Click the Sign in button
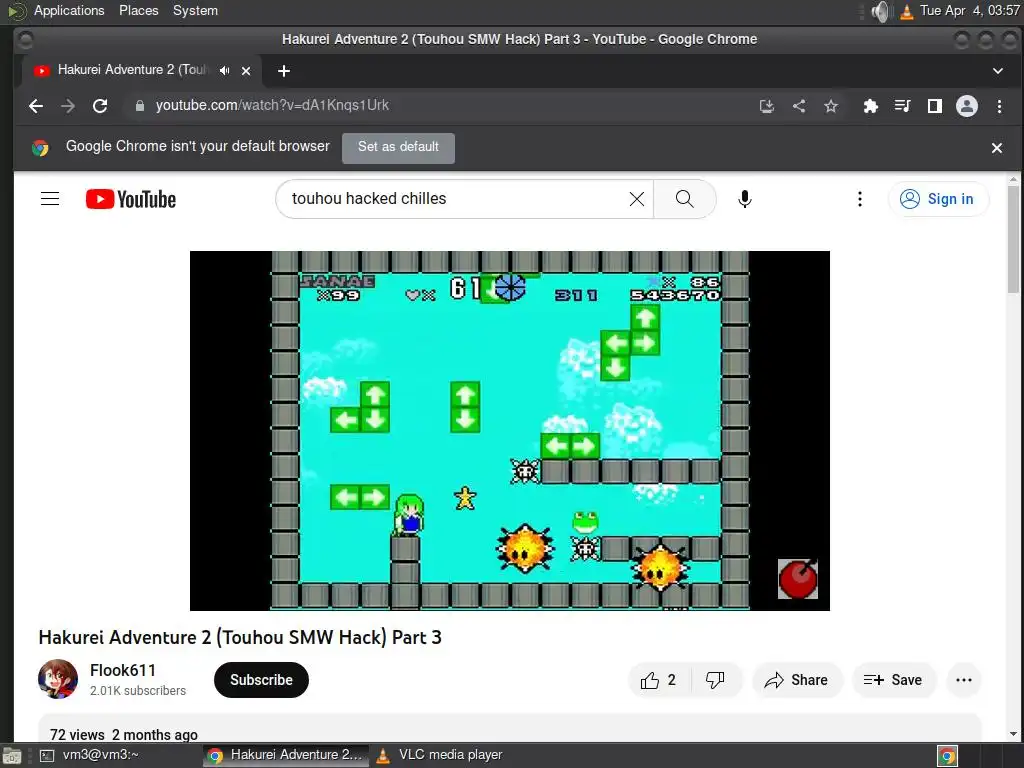The width and height of the screenshot is (1024, 768). tap(938, 199)
